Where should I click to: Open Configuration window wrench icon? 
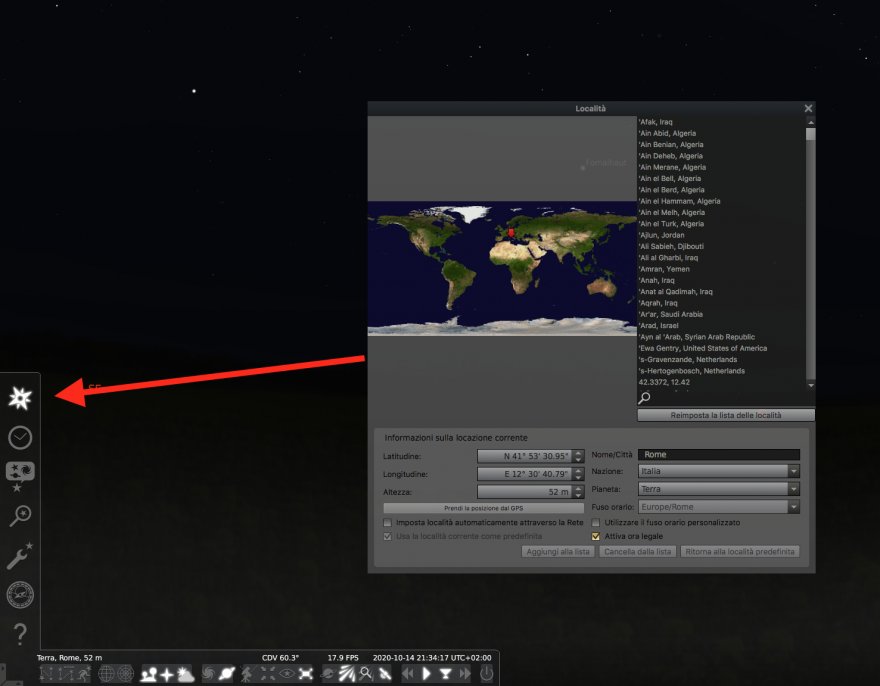coord(19,556)
